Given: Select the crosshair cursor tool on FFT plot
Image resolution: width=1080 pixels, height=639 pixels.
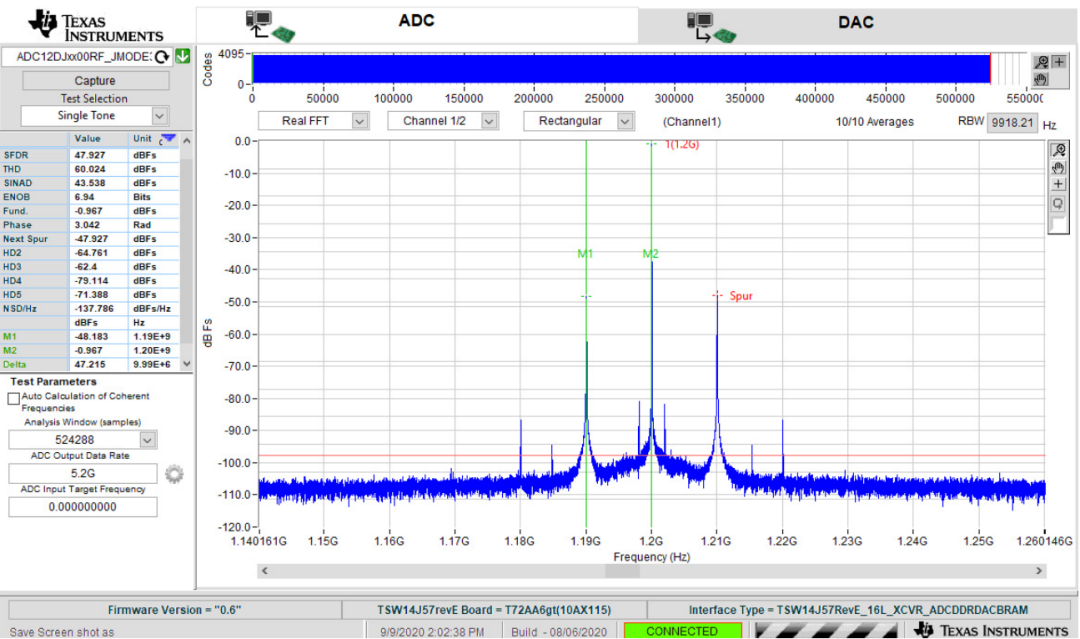Looking at the screenshot, I should click(x=1058, y=185).
